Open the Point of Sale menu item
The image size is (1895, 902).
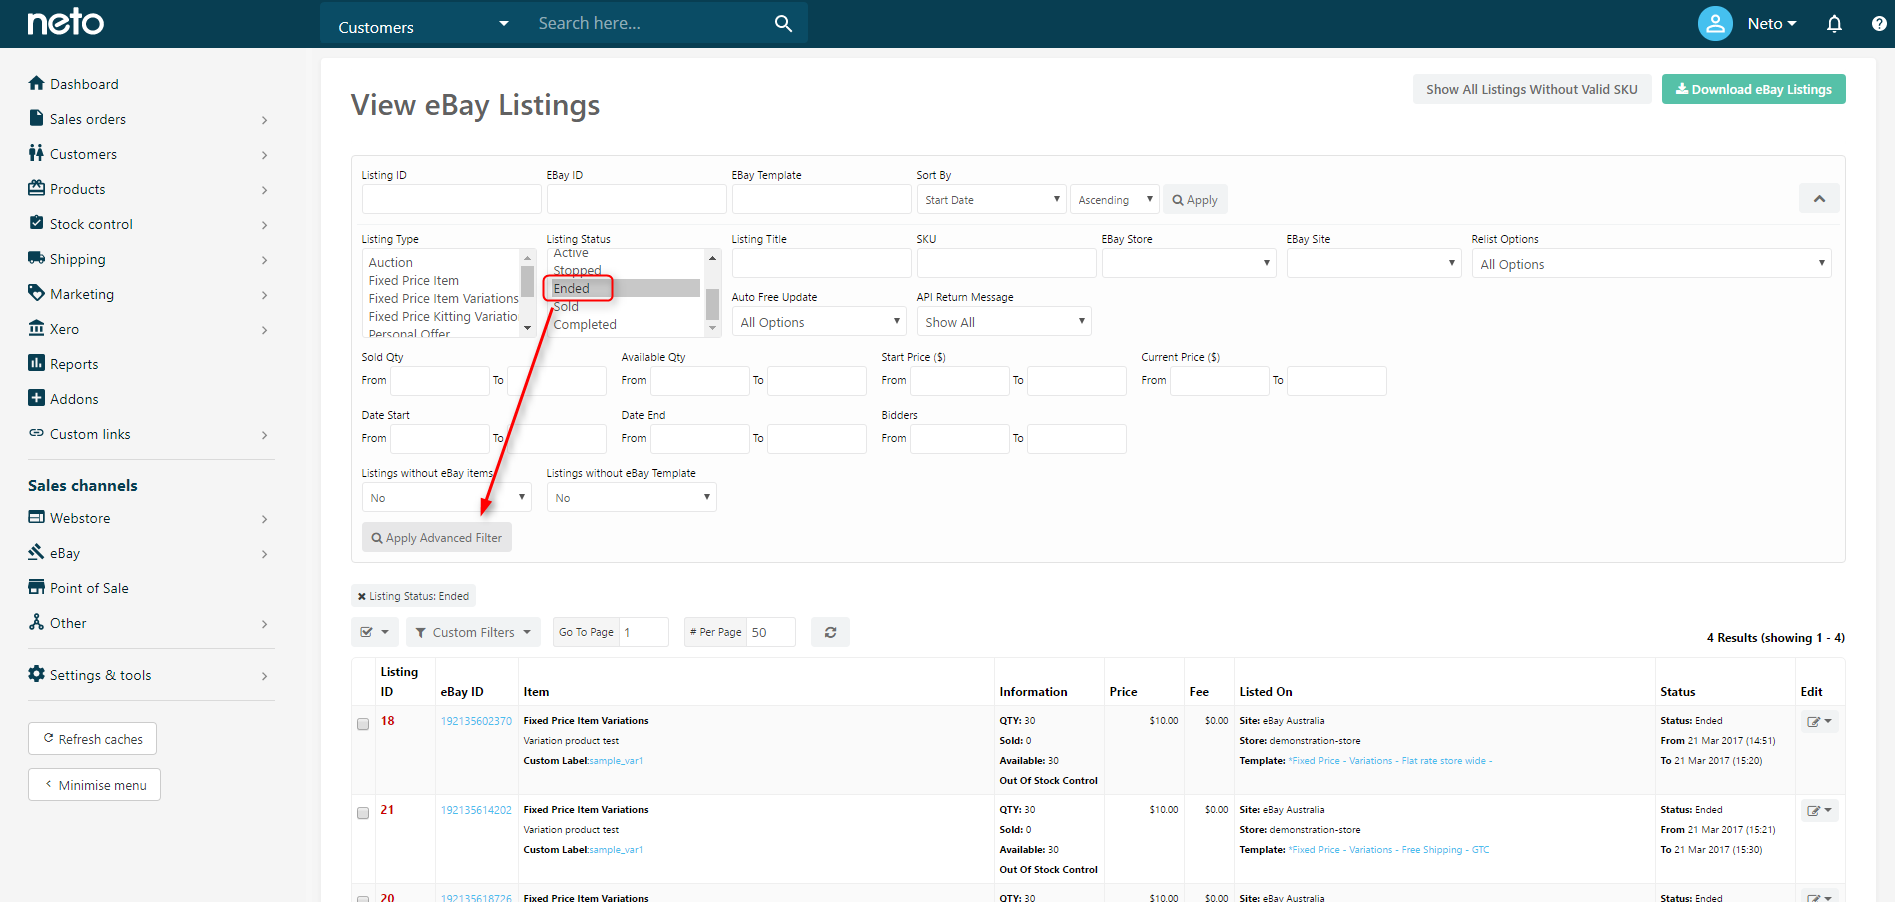[x=89, y=588]
